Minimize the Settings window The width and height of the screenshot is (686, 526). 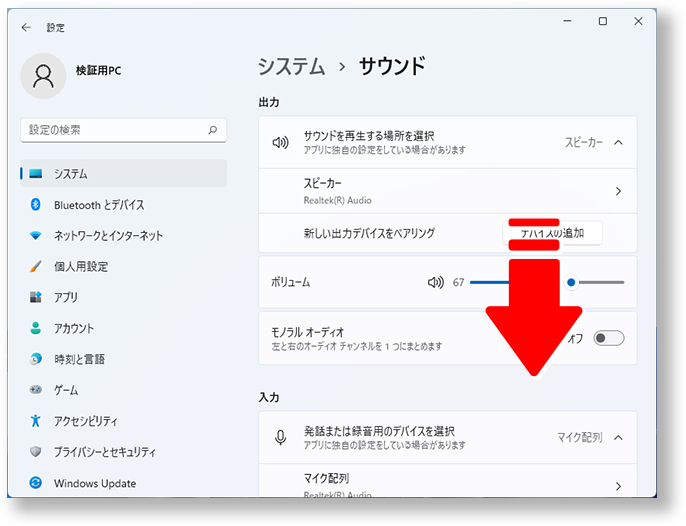567,21
